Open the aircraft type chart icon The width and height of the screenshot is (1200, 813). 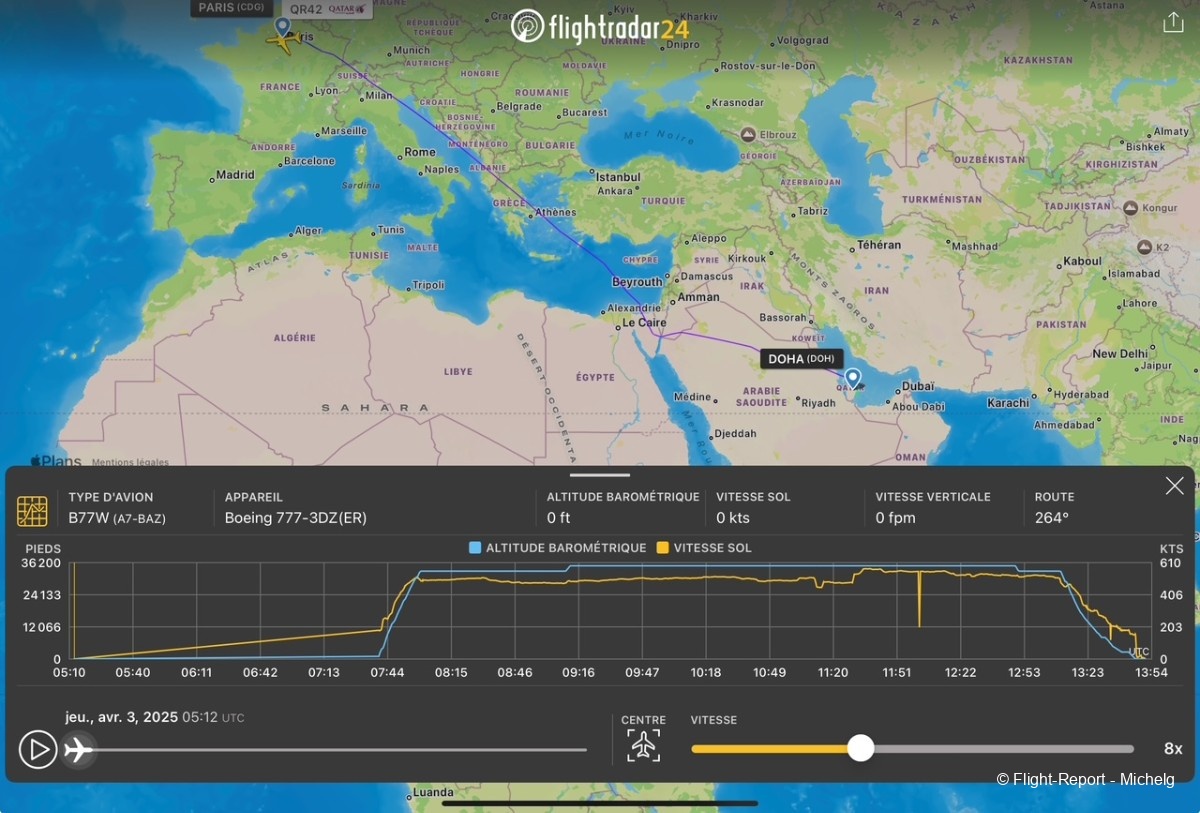(32, 510)
